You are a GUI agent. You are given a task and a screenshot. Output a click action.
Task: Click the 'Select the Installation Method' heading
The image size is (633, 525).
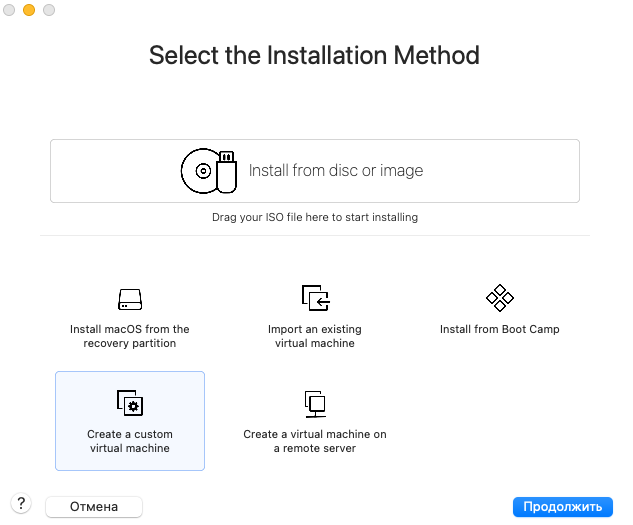click(315, 55)
